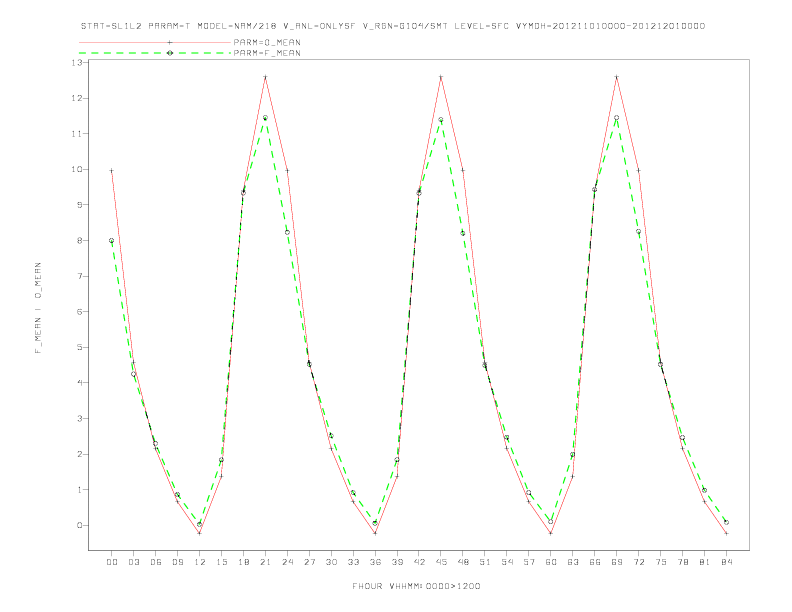The image size is (792, 612).
Task: Click the V_ANL=ONLYSF title text
Action: tap(320, 26)
